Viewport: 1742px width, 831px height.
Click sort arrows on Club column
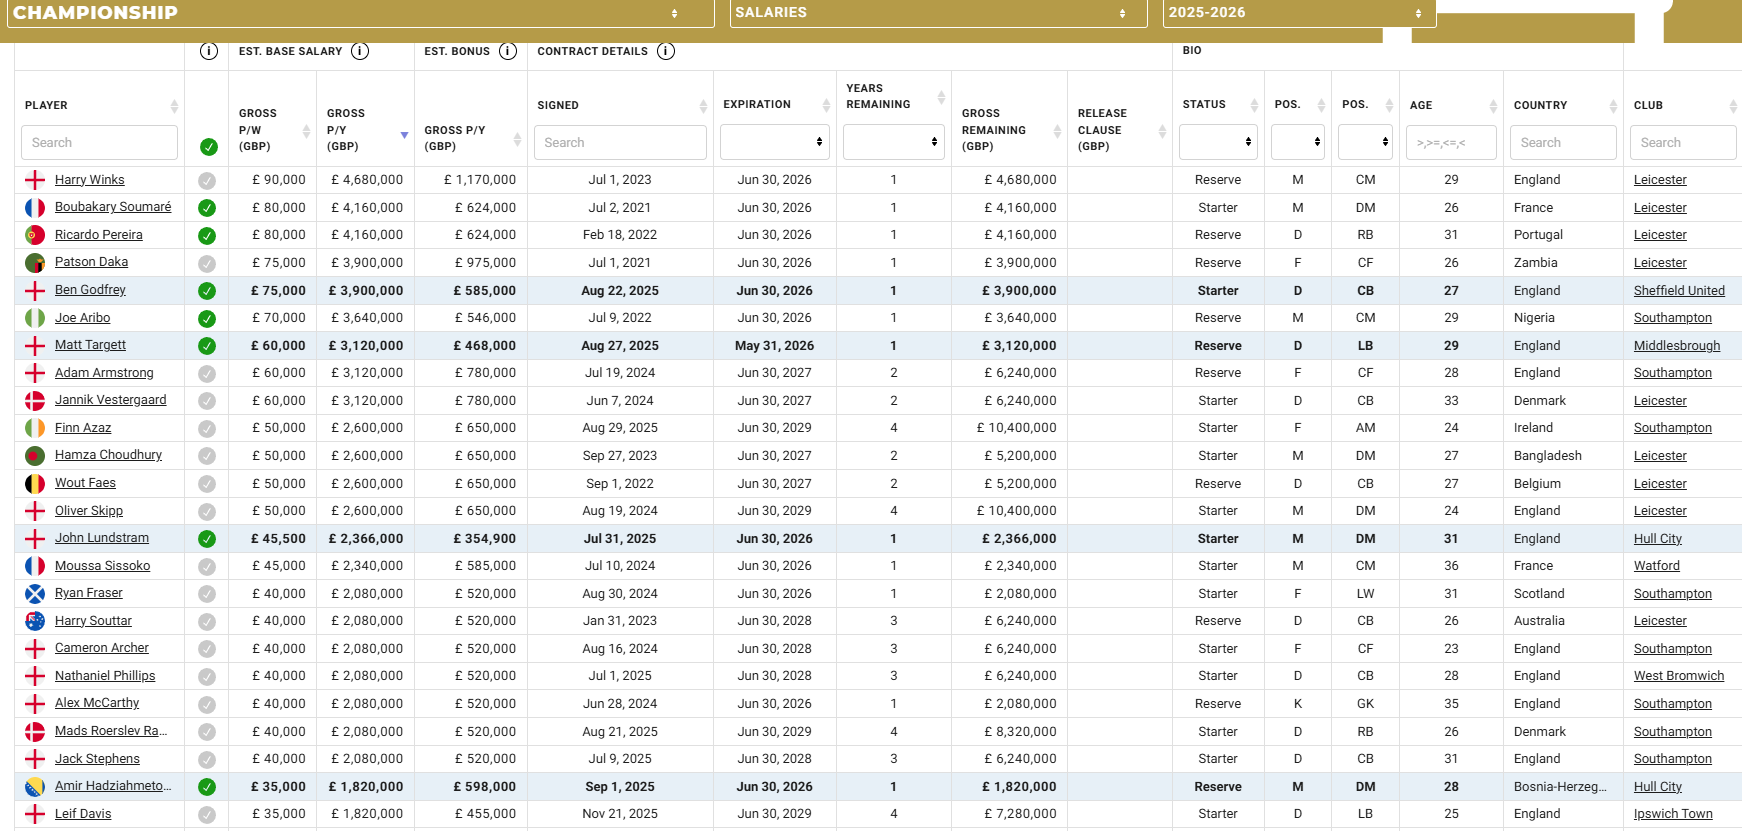1733,106
